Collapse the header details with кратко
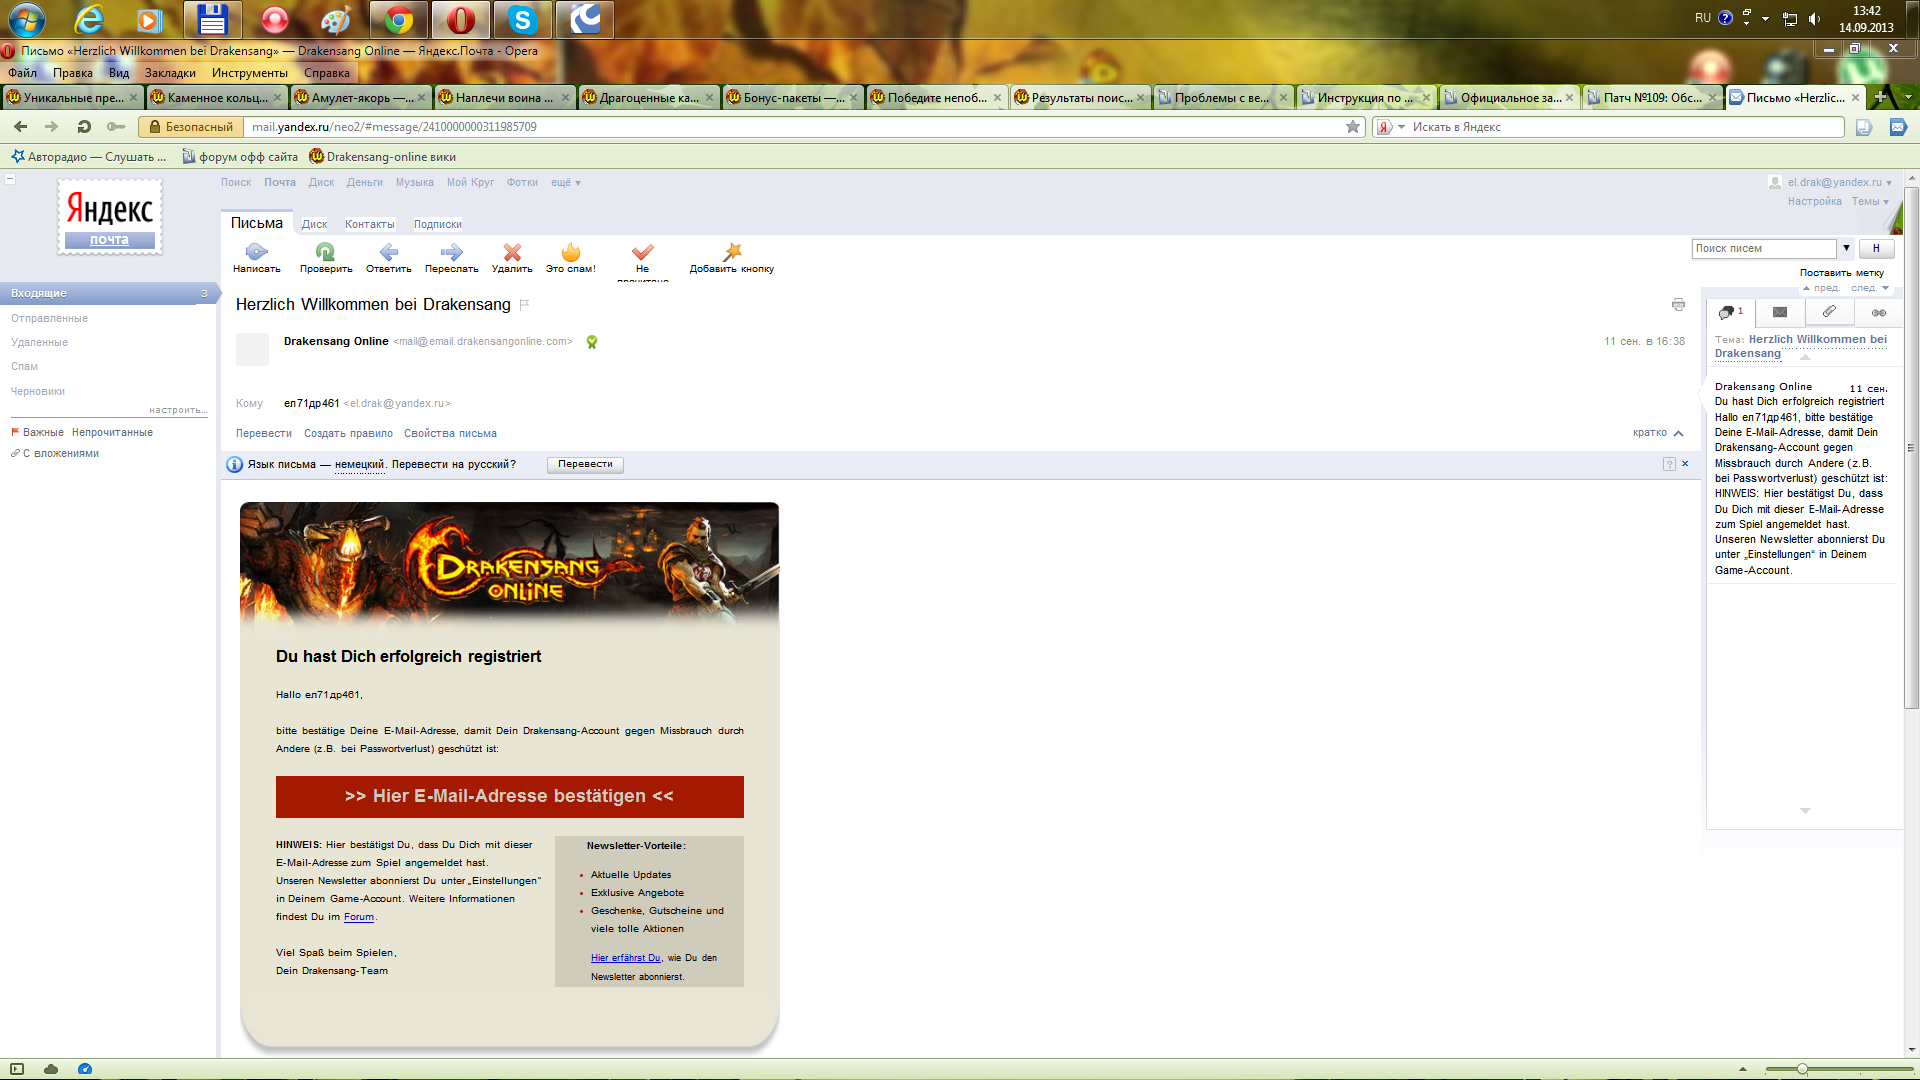1920x1080 pixels. click(1658, 433)
